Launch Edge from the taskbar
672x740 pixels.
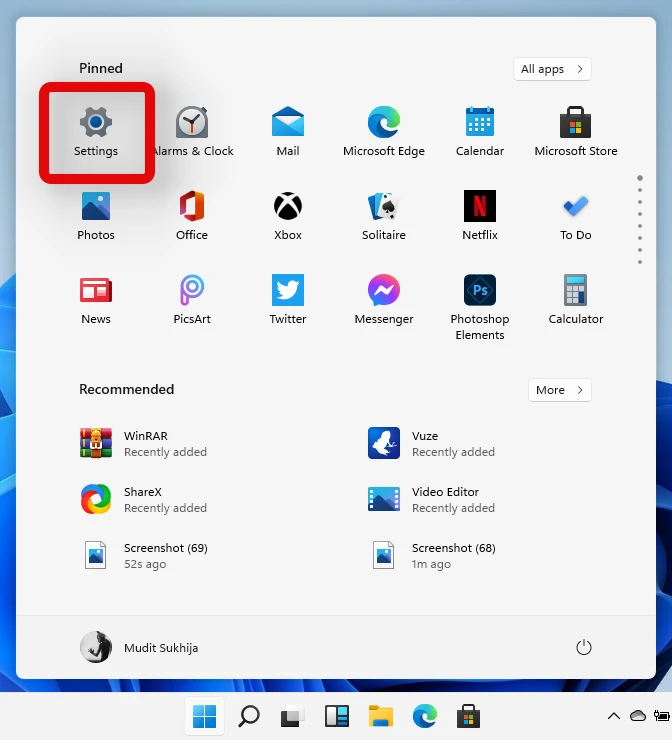(425, 716)
